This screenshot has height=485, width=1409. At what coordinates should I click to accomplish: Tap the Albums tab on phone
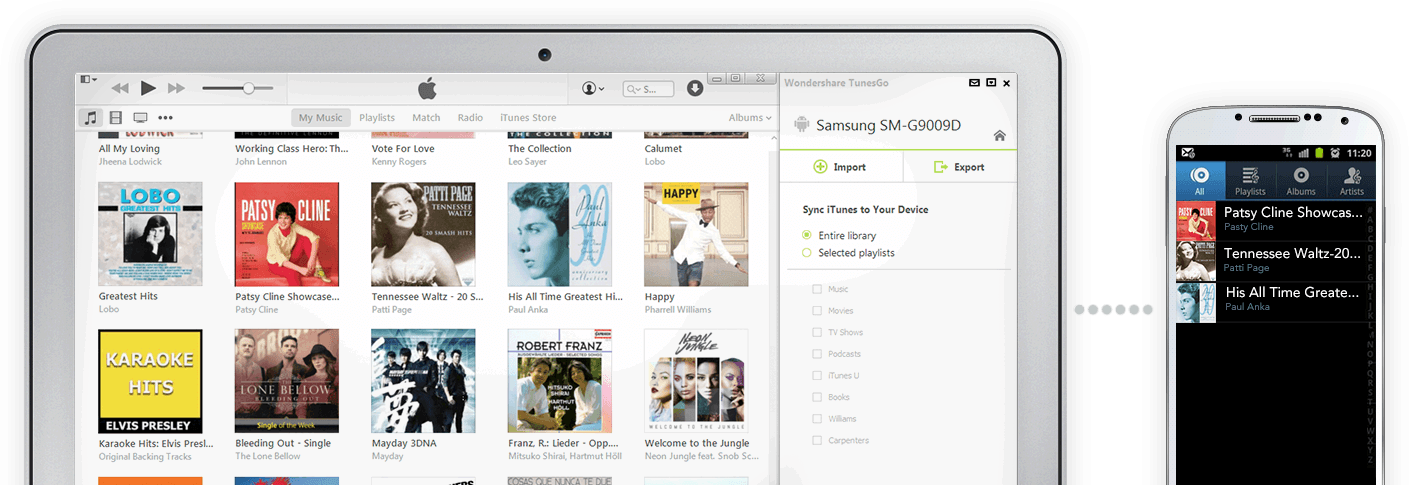coord(1301,180)
